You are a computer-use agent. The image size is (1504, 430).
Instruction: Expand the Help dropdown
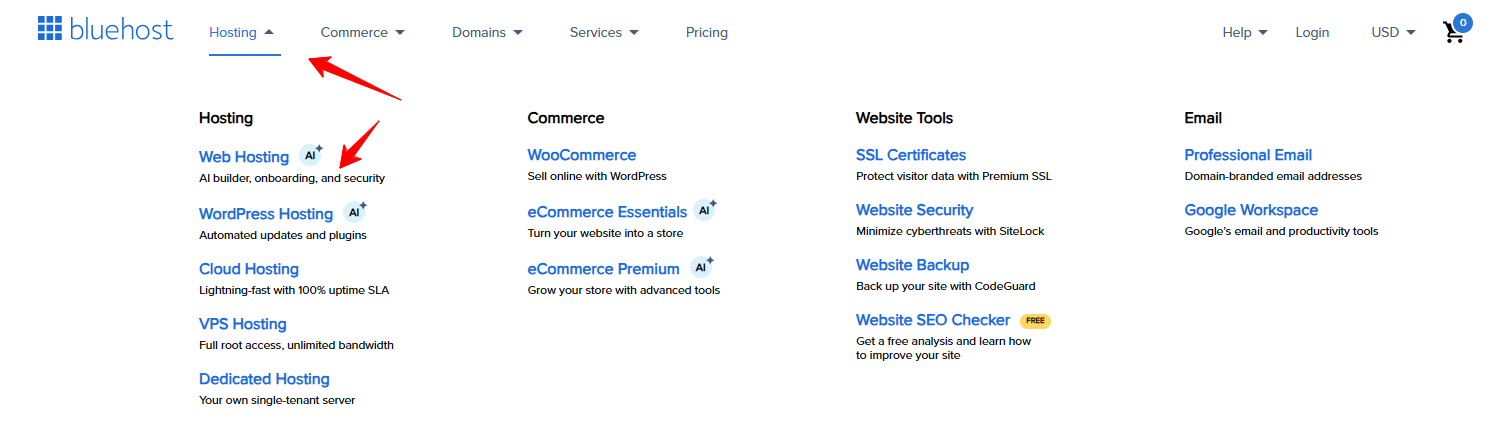(1244, 32)
